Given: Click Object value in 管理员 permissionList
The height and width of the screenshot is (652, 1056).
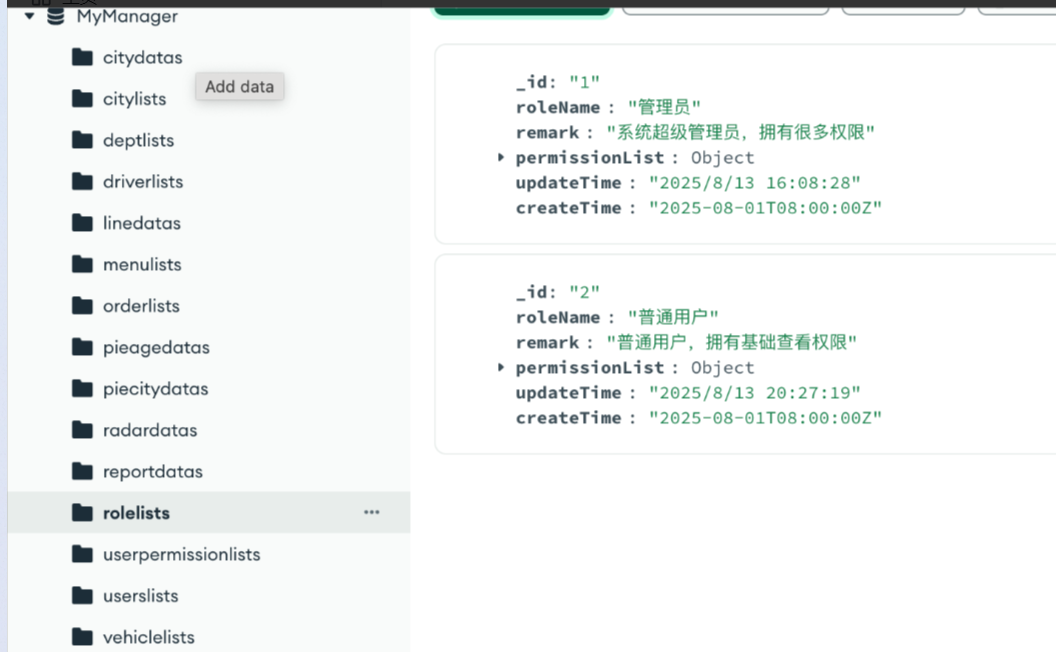Looking at the screenshot, I should 723,158.
